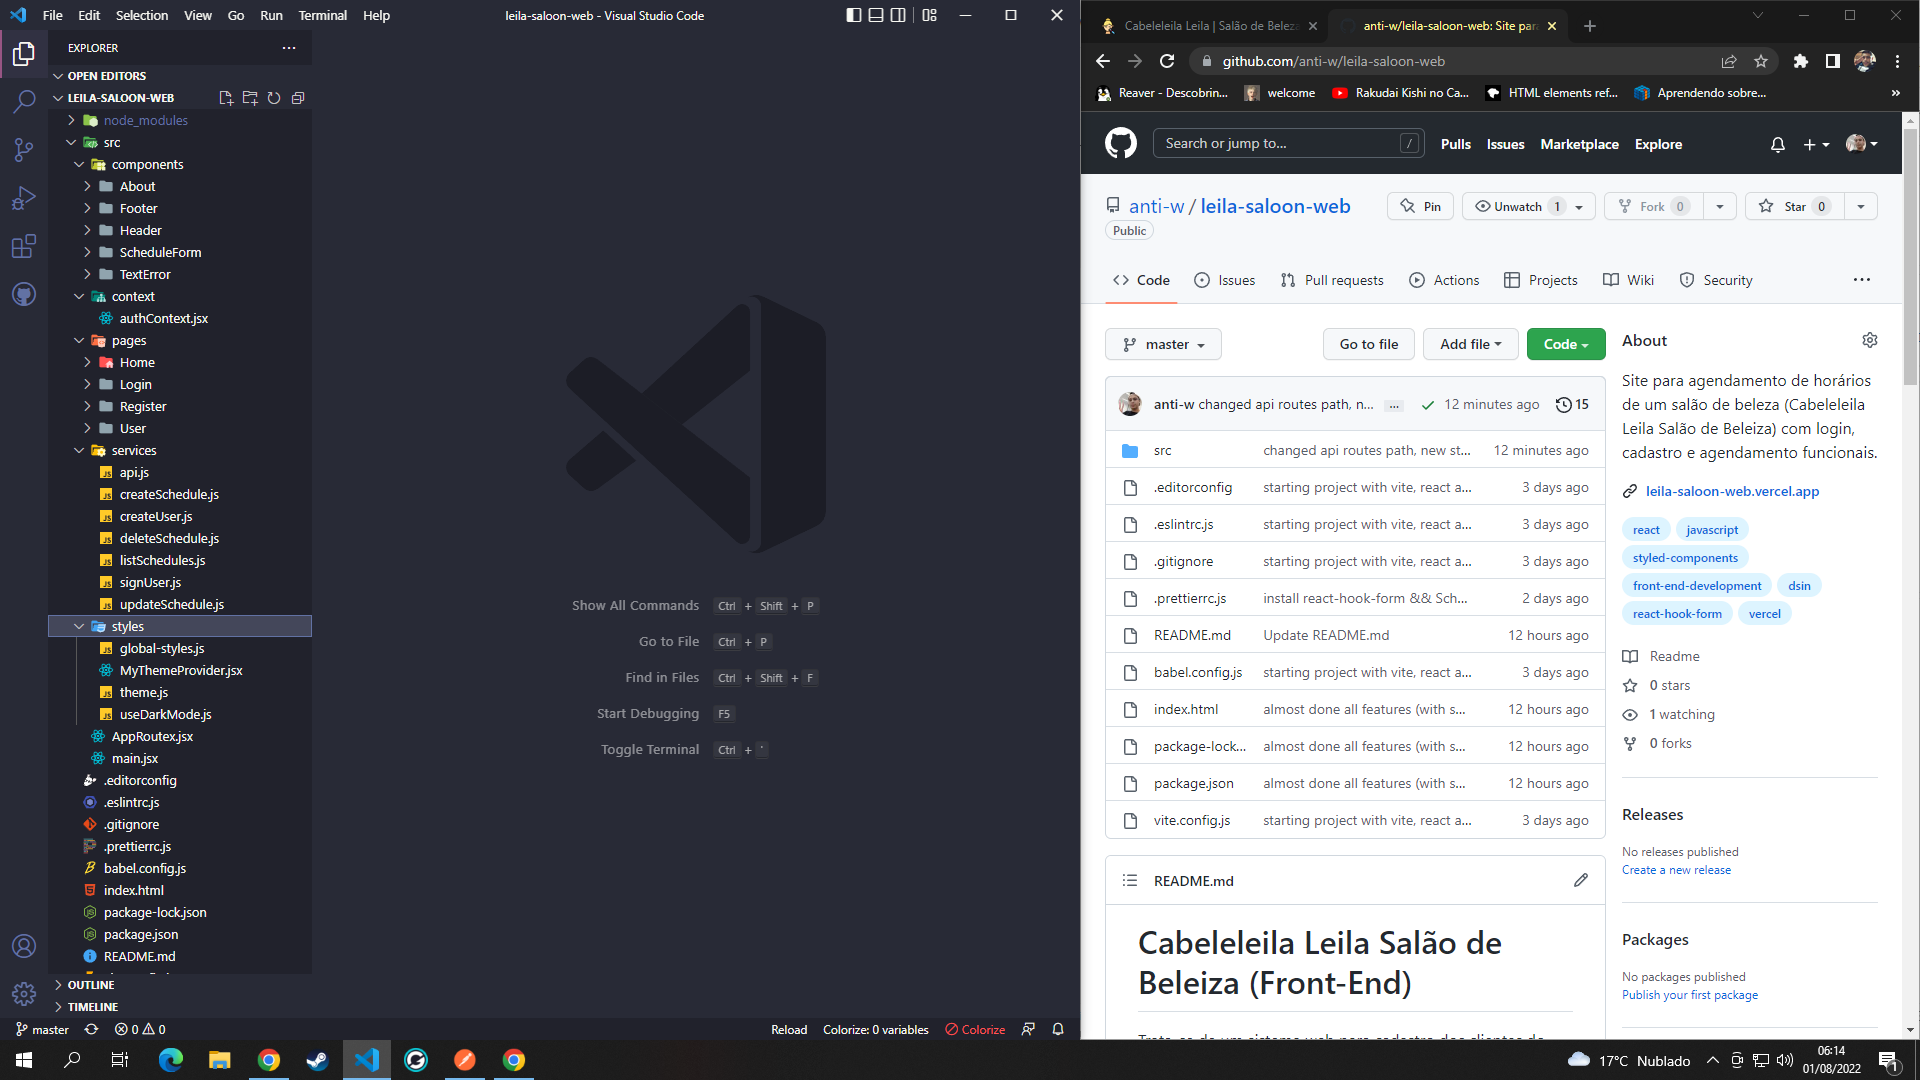The height and width of the screenshot is (1080, 1920).
Task: Click the Search icon in VS Code sidebar
Action: pyautogui.click(x=24, y=99)
